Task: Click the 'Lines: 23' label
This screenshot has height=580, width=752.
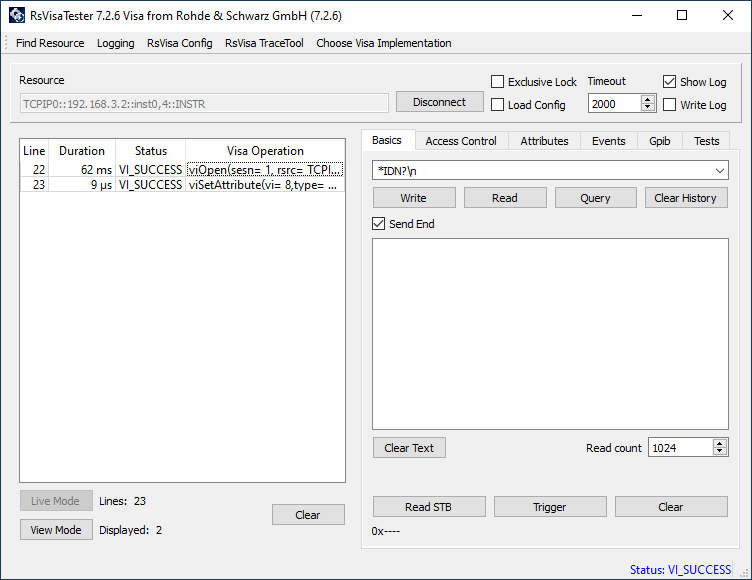Action: click(x=122, y=501)
